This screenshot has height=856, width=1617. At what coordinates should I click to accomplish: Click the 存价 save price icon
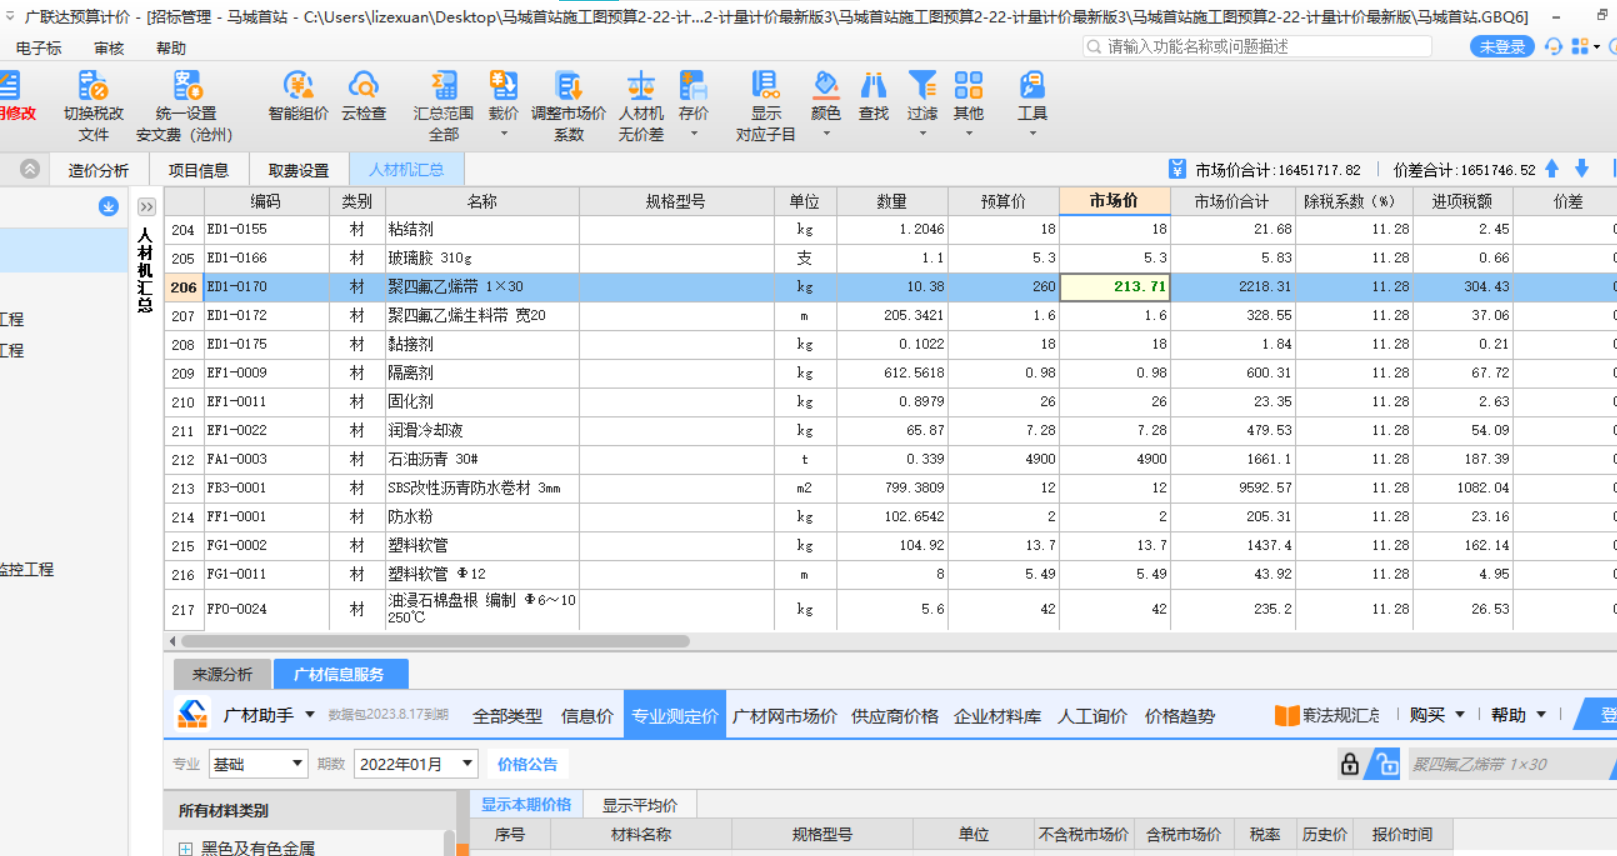click(x=693, y=86)
